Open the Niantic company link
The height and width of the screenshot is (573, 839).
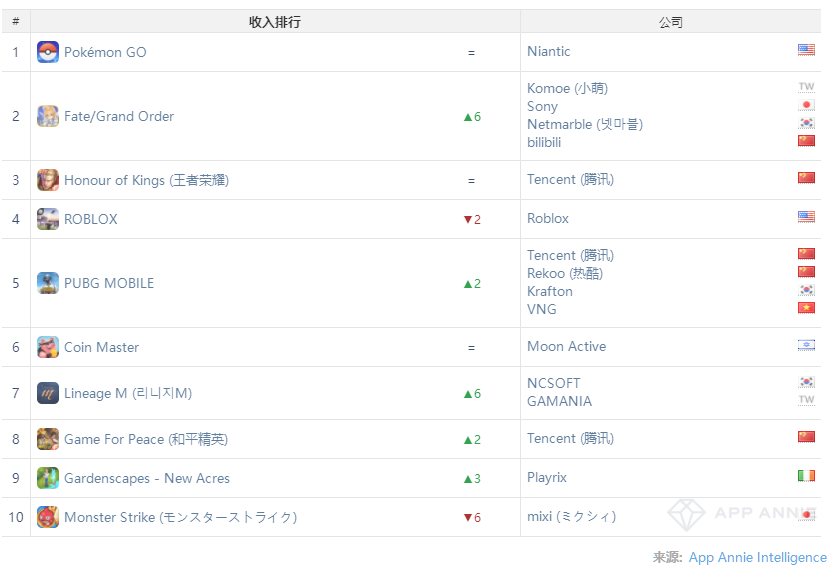click(x=549, y=51)
